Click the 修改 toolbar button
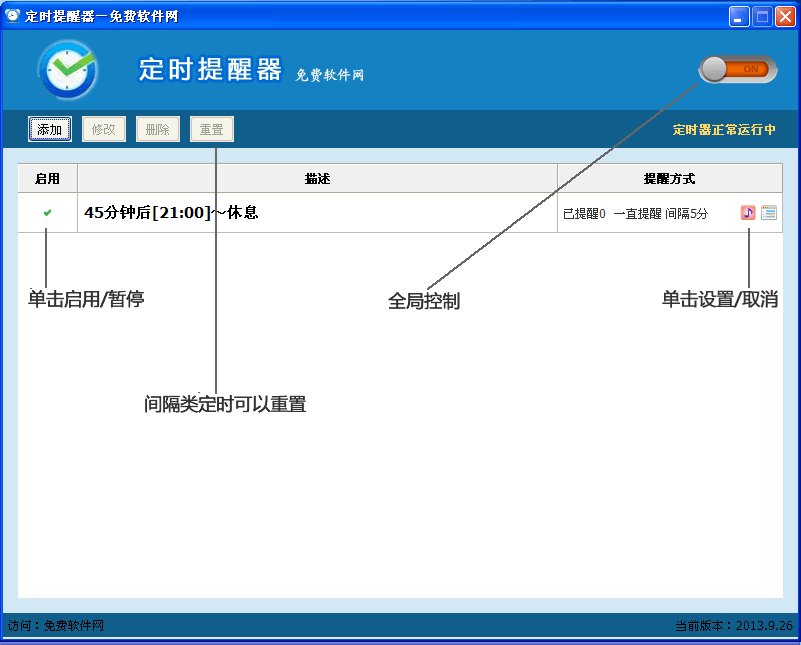The image size is (801, 645). tap(103, 129)
